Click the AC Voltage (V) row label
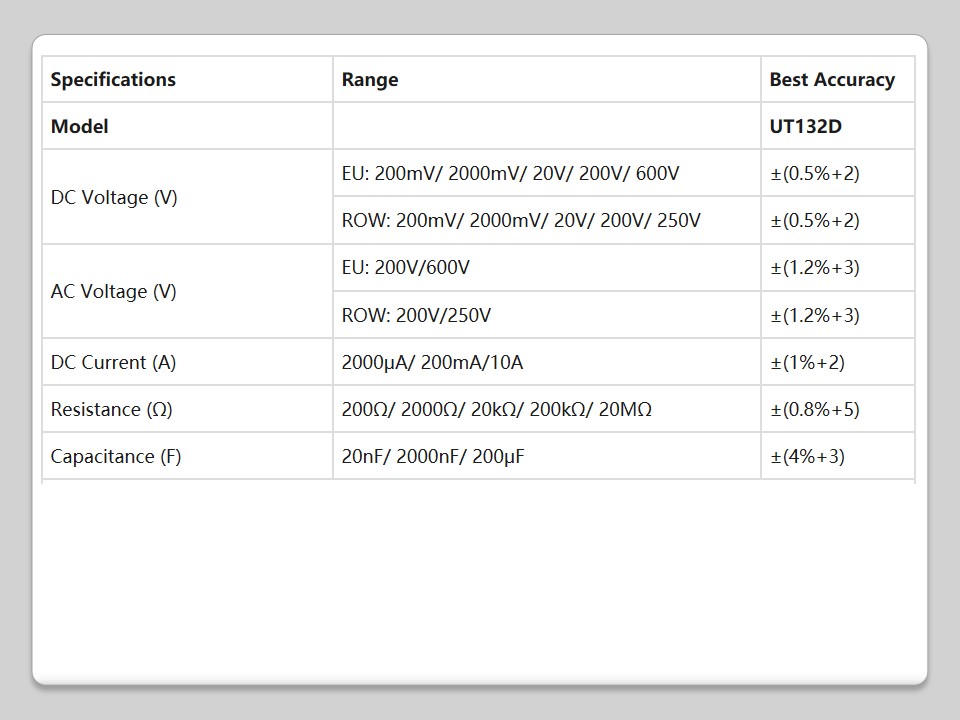The width and height of the screenshot is (960, 720). tap(114, 292)
